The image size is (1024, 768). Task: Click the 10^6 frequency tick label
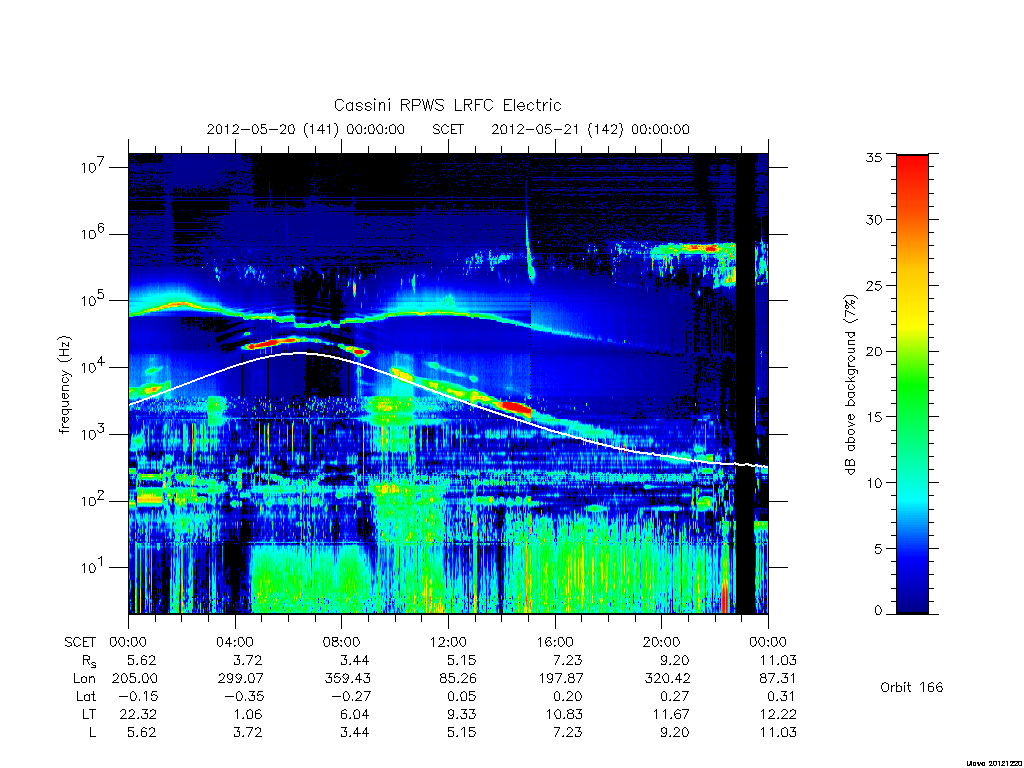[x=93, y=233]
